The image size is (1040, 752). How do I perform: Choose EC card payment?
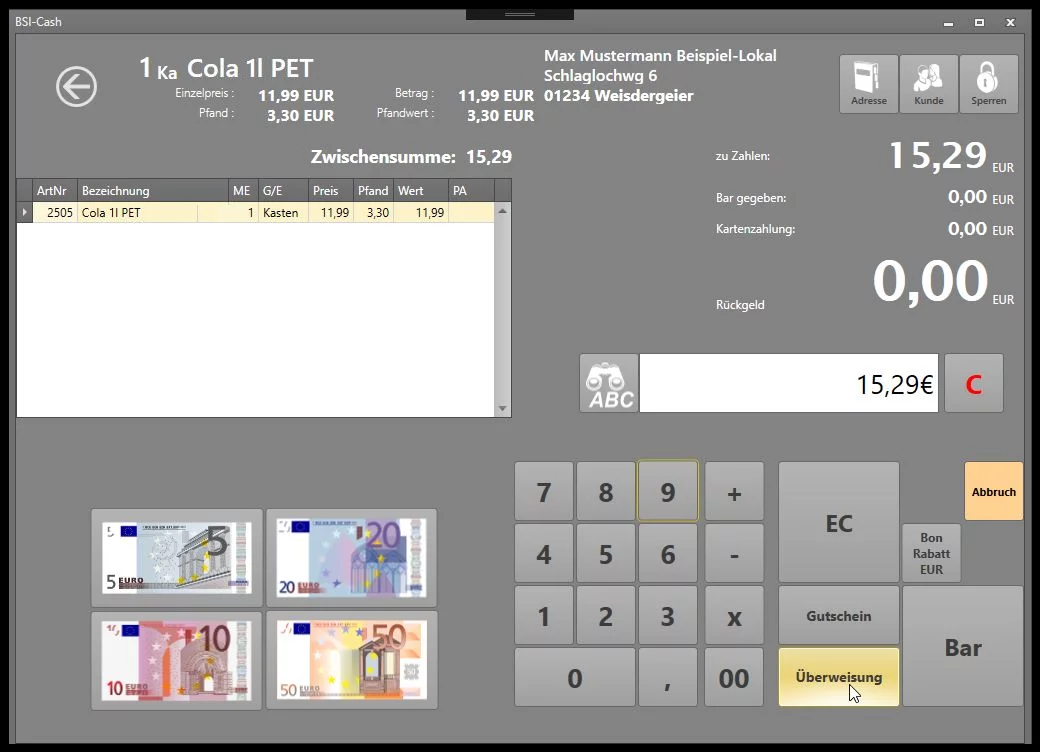click(839, 523)
